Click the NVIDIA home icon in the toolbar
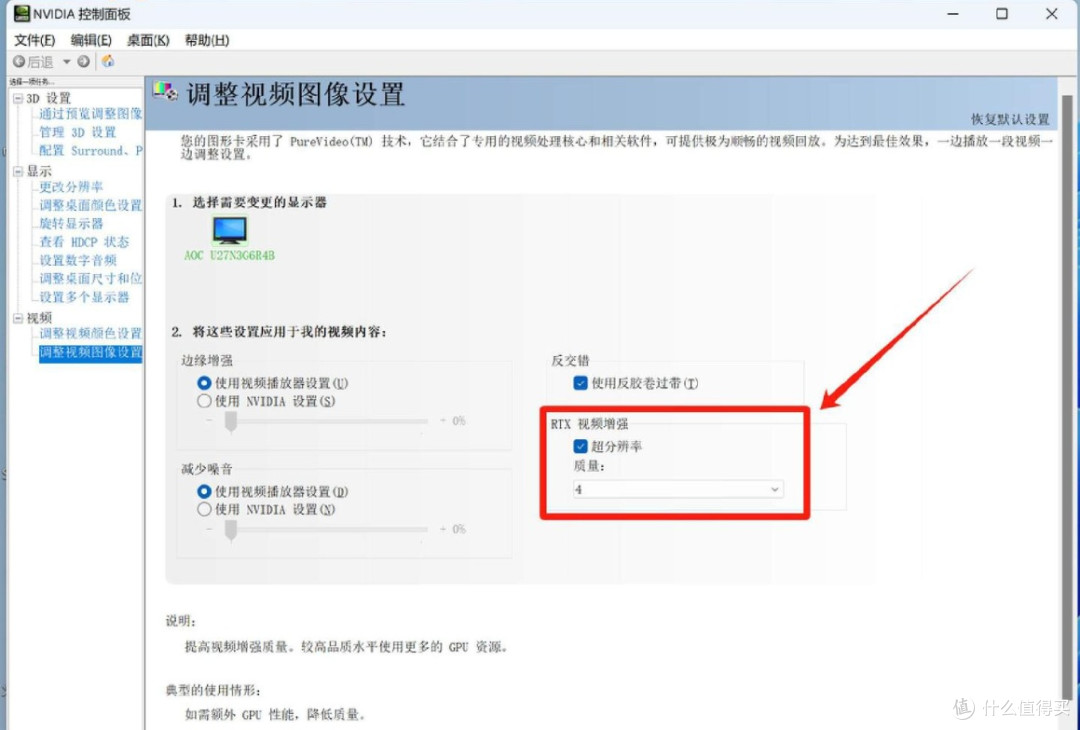This screenshot has width=1080, height=730. pyautogui.click(x=107, y=61)
